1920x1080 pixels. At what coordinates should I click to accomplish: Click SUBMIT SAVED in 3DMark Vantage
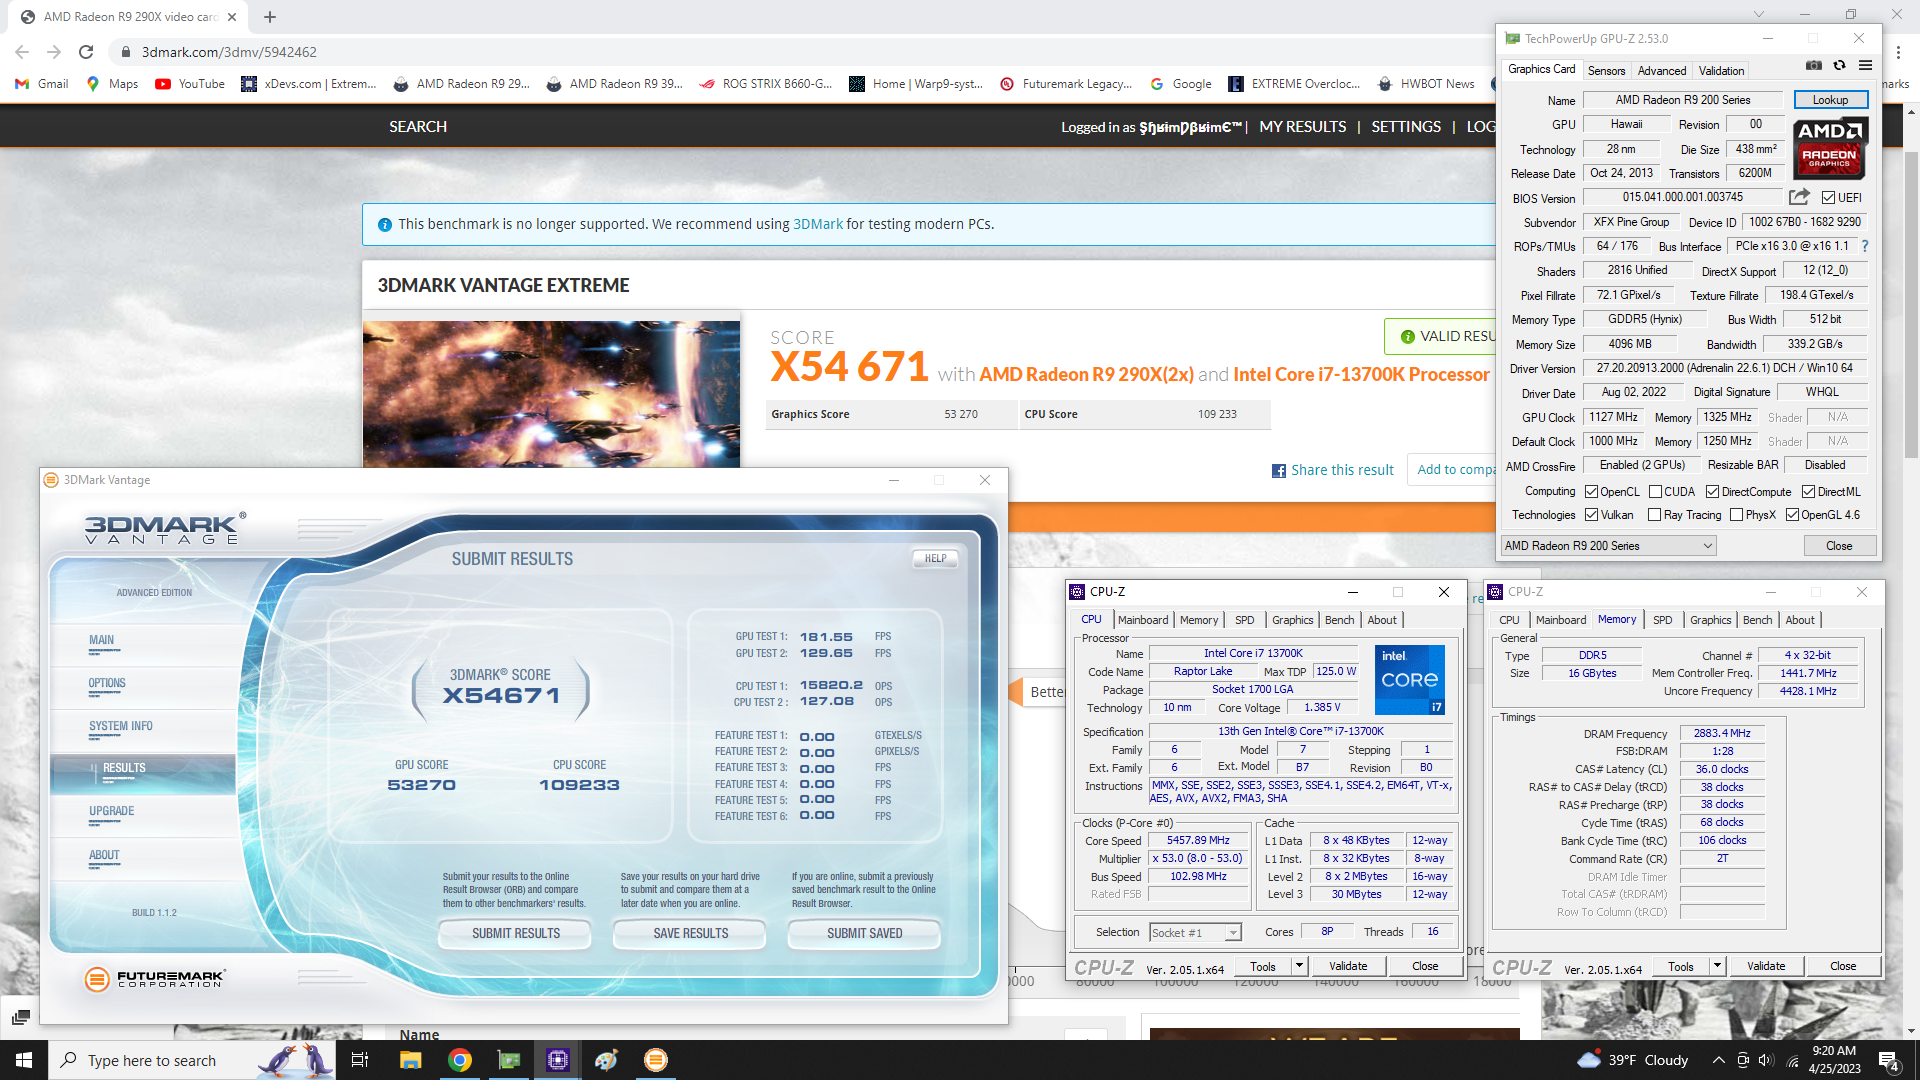coord(864,933)
